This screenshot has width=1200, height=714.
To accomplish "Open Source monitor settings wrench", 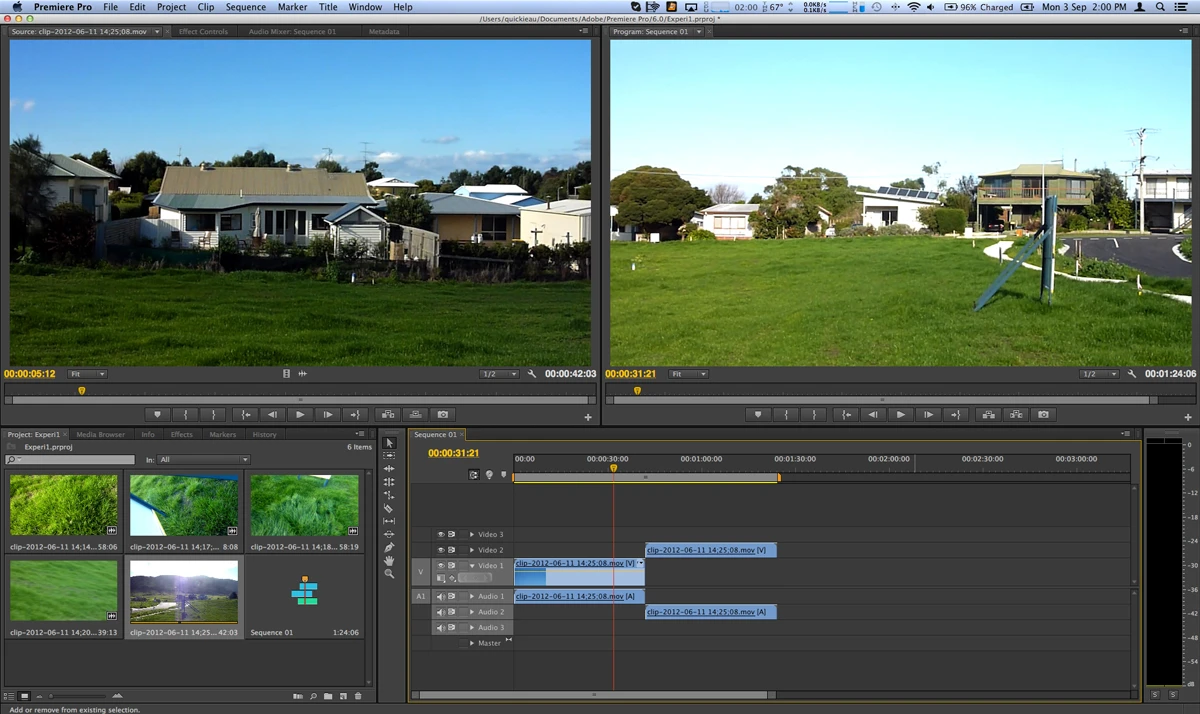I will (532, 374).
